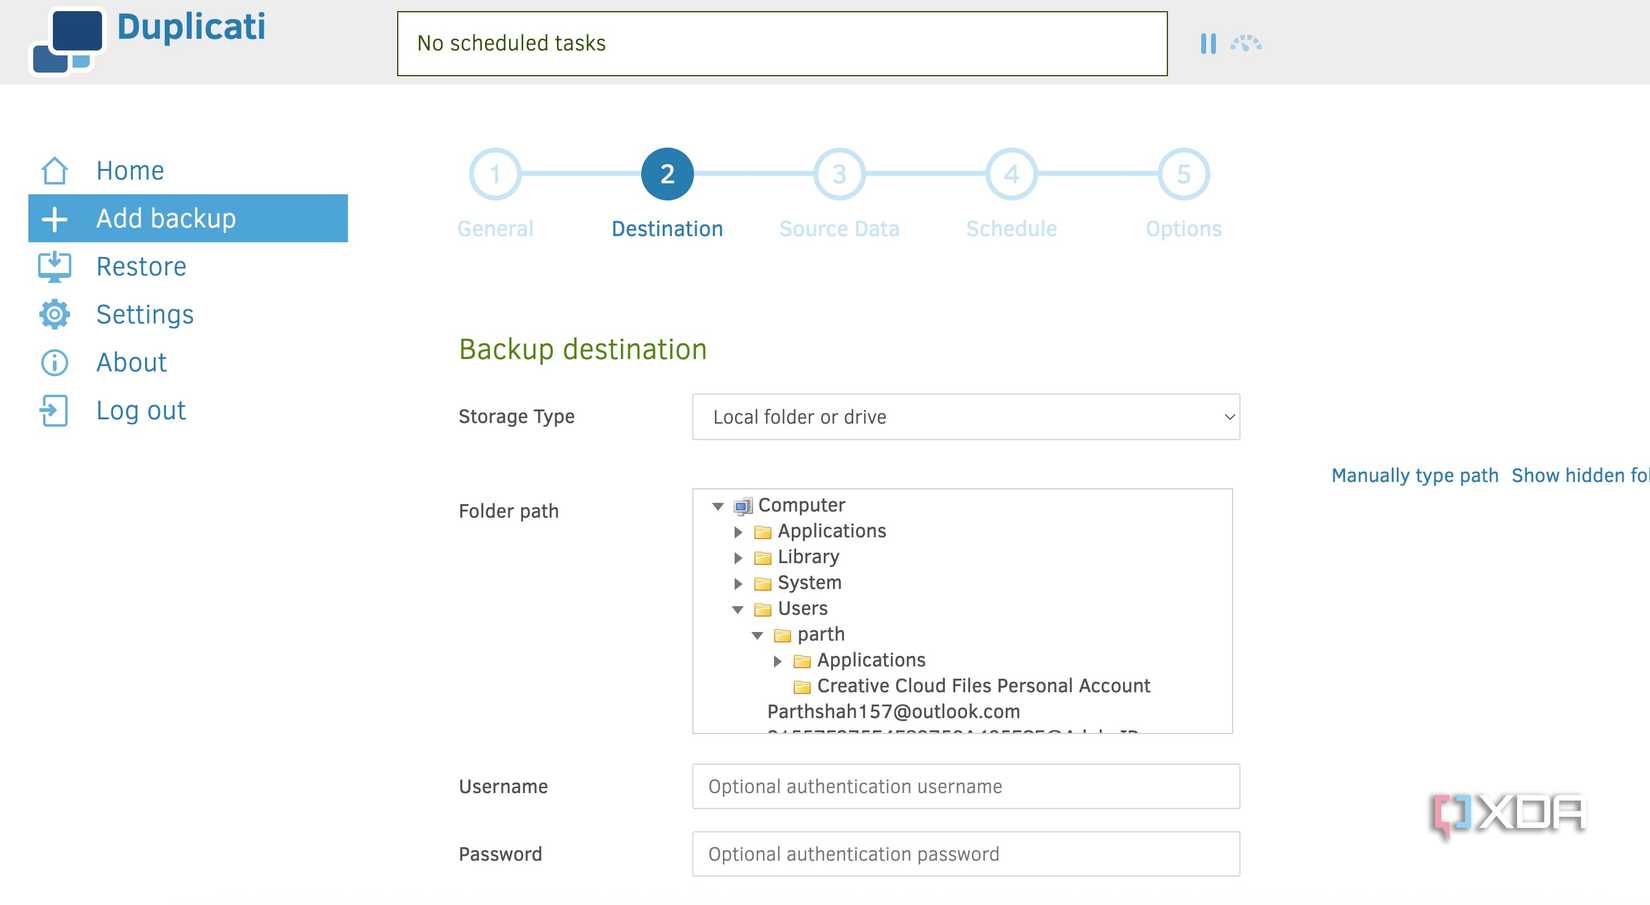
Task: Click Show hidden folders link
Action: (x=1580, y=476)
